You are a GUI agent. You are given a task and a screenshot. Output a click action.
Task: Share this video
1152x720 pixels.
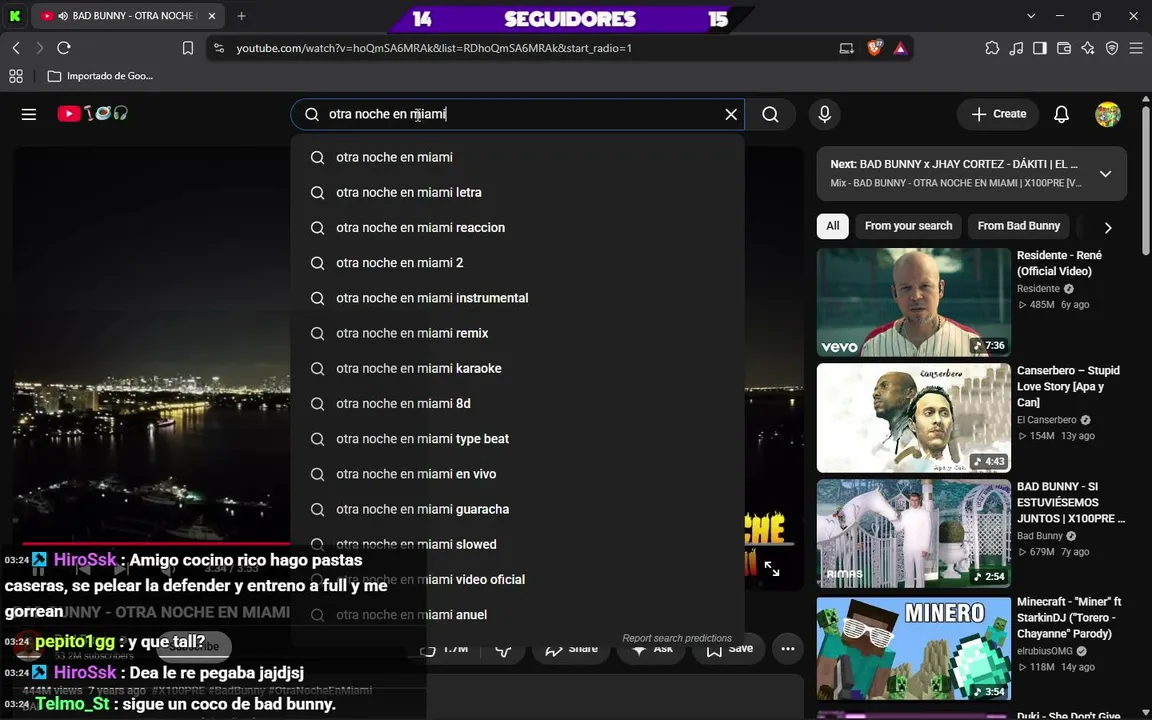tap(572, 649)
